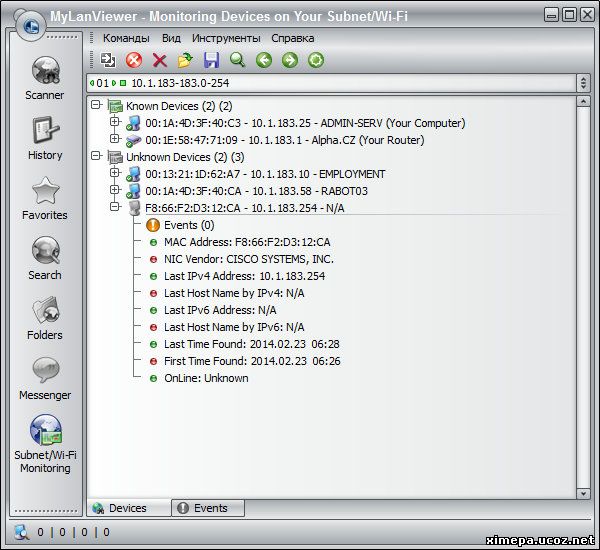Click the scrollbar down arrow
This screenshot has height=550, width=600.
[x=583, y=493]
